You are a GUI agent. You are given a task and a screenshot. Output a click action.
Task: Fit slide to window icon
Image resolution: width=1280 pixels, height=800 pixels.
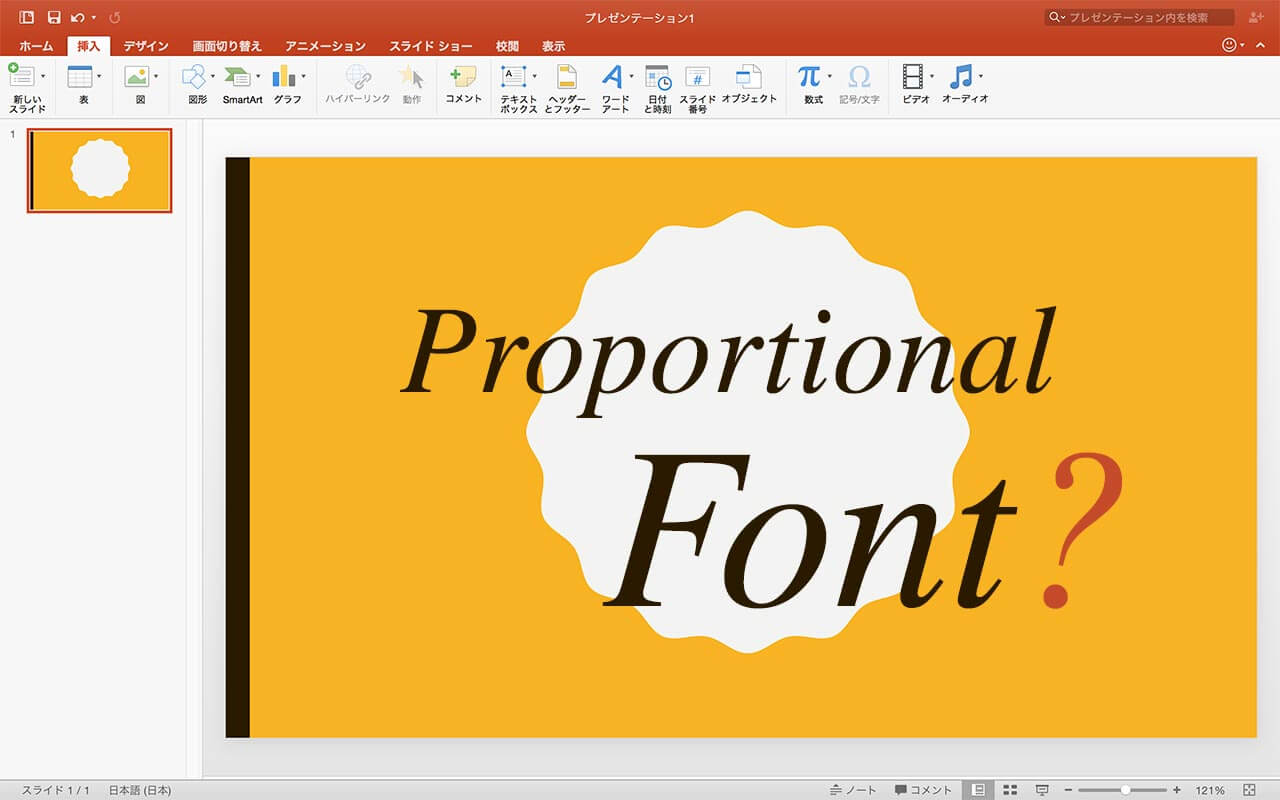1249,790
